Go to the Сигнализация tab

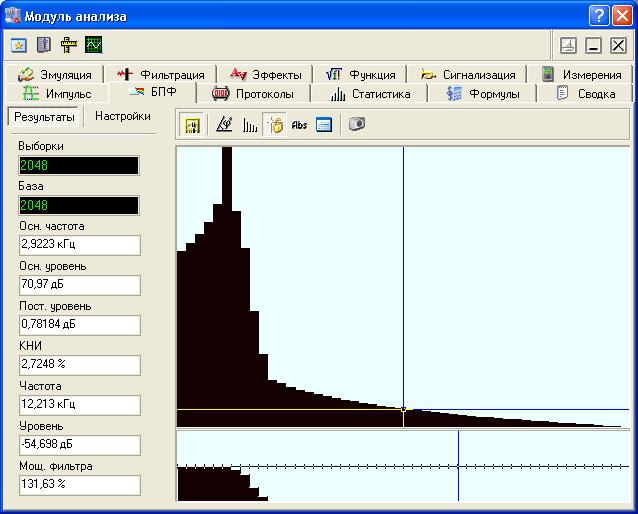pyautogui.click(x=469, y=74)
